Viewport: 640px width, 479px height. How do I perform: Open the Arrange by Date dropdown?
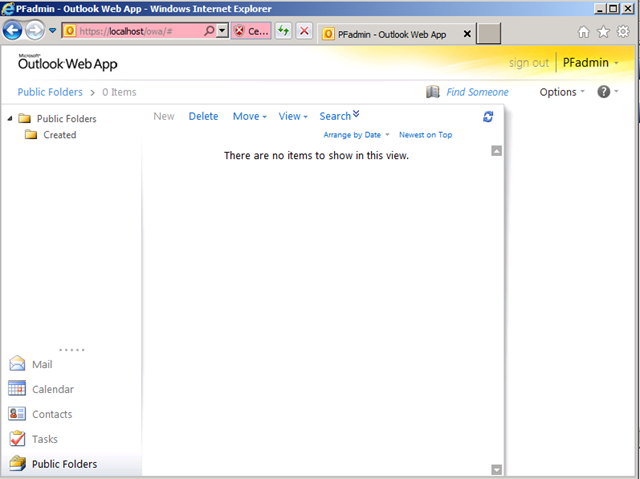[x=356, y=135]
